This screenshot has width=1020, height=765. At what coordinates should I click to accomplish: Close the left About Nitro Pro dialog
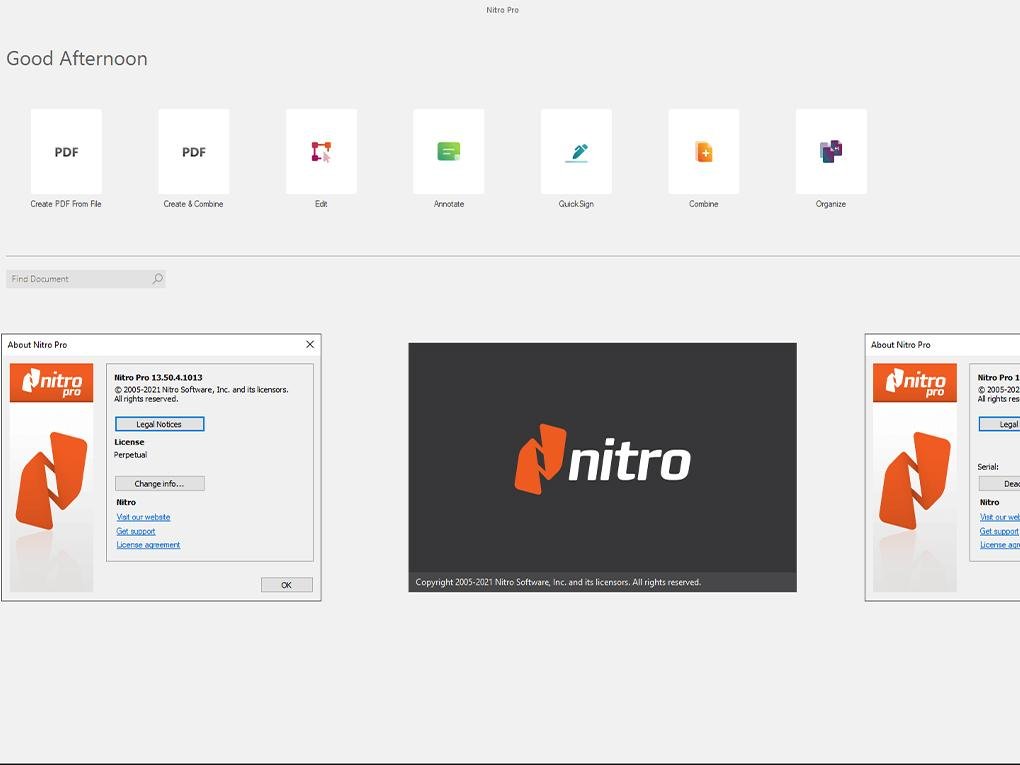pos(309,344)
